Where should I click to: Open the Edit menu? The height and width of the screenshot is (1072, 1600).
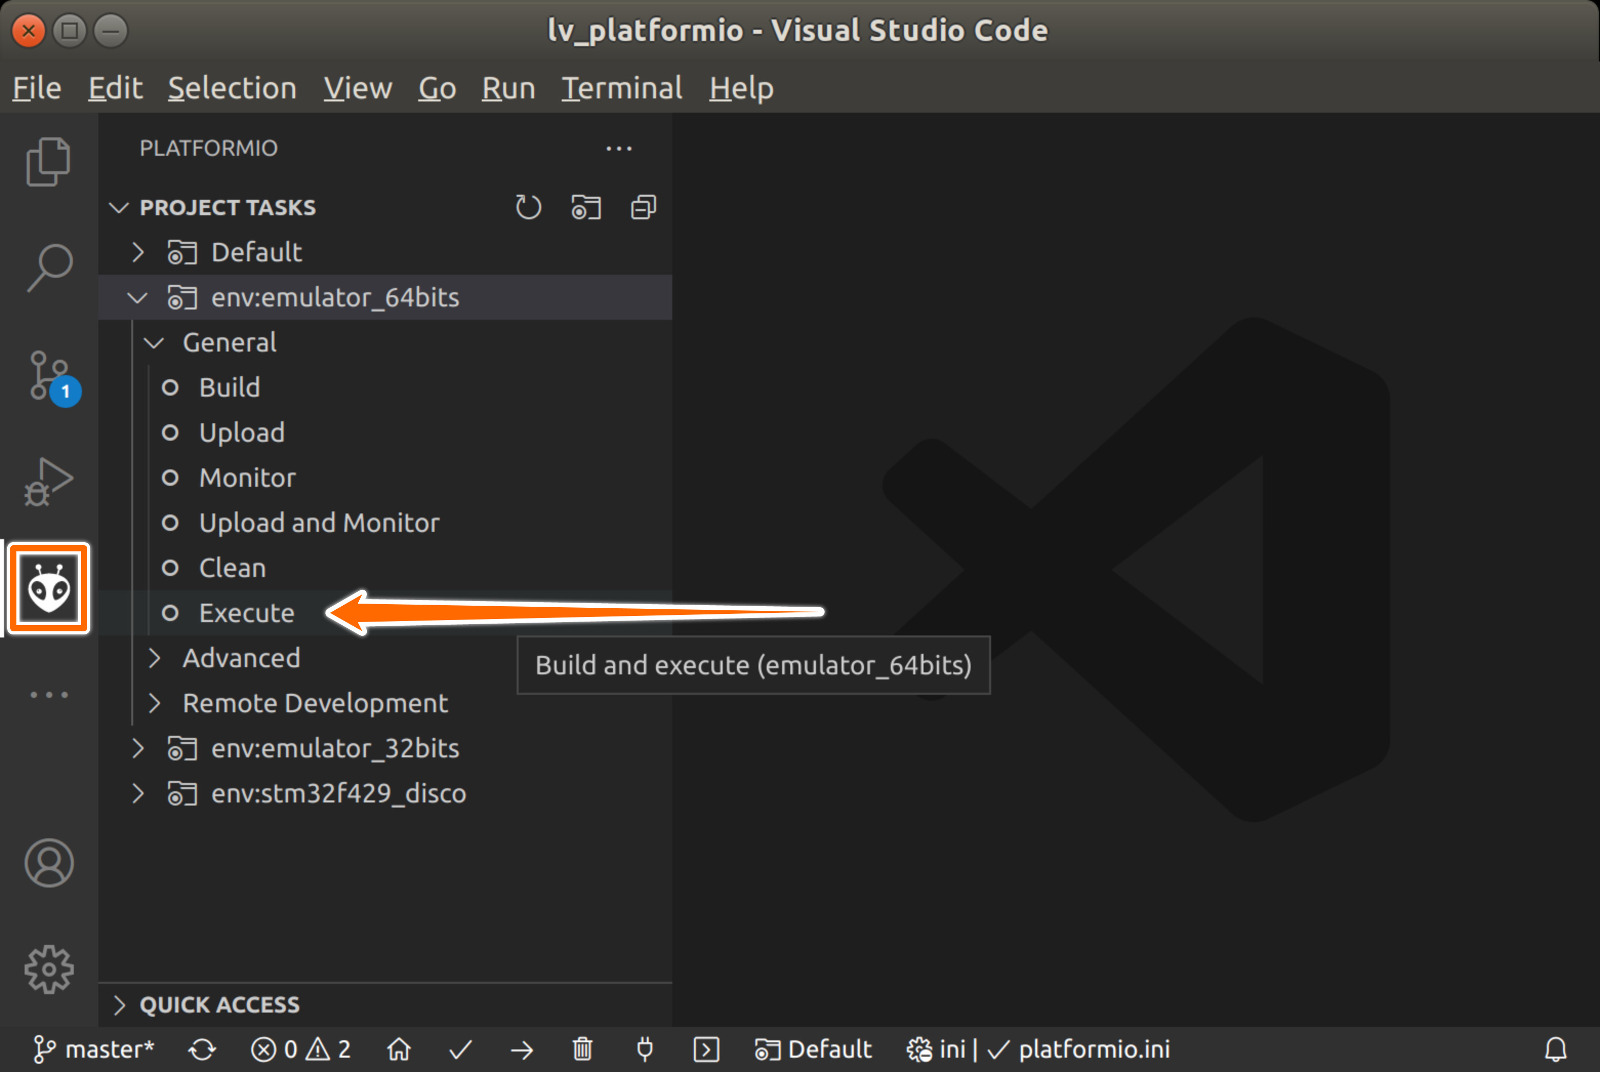click(115, 88)
